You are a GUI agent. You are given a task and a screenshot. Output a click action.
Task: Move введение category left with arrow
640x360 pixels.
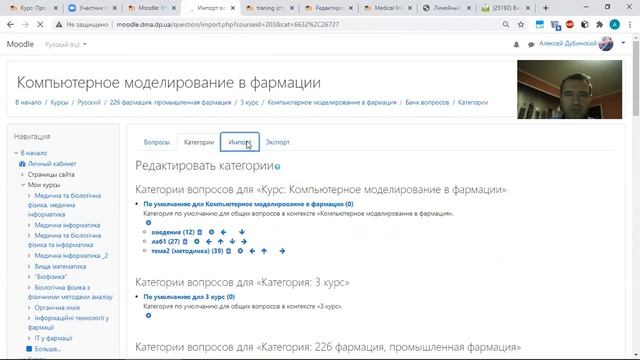coord(223,232)
